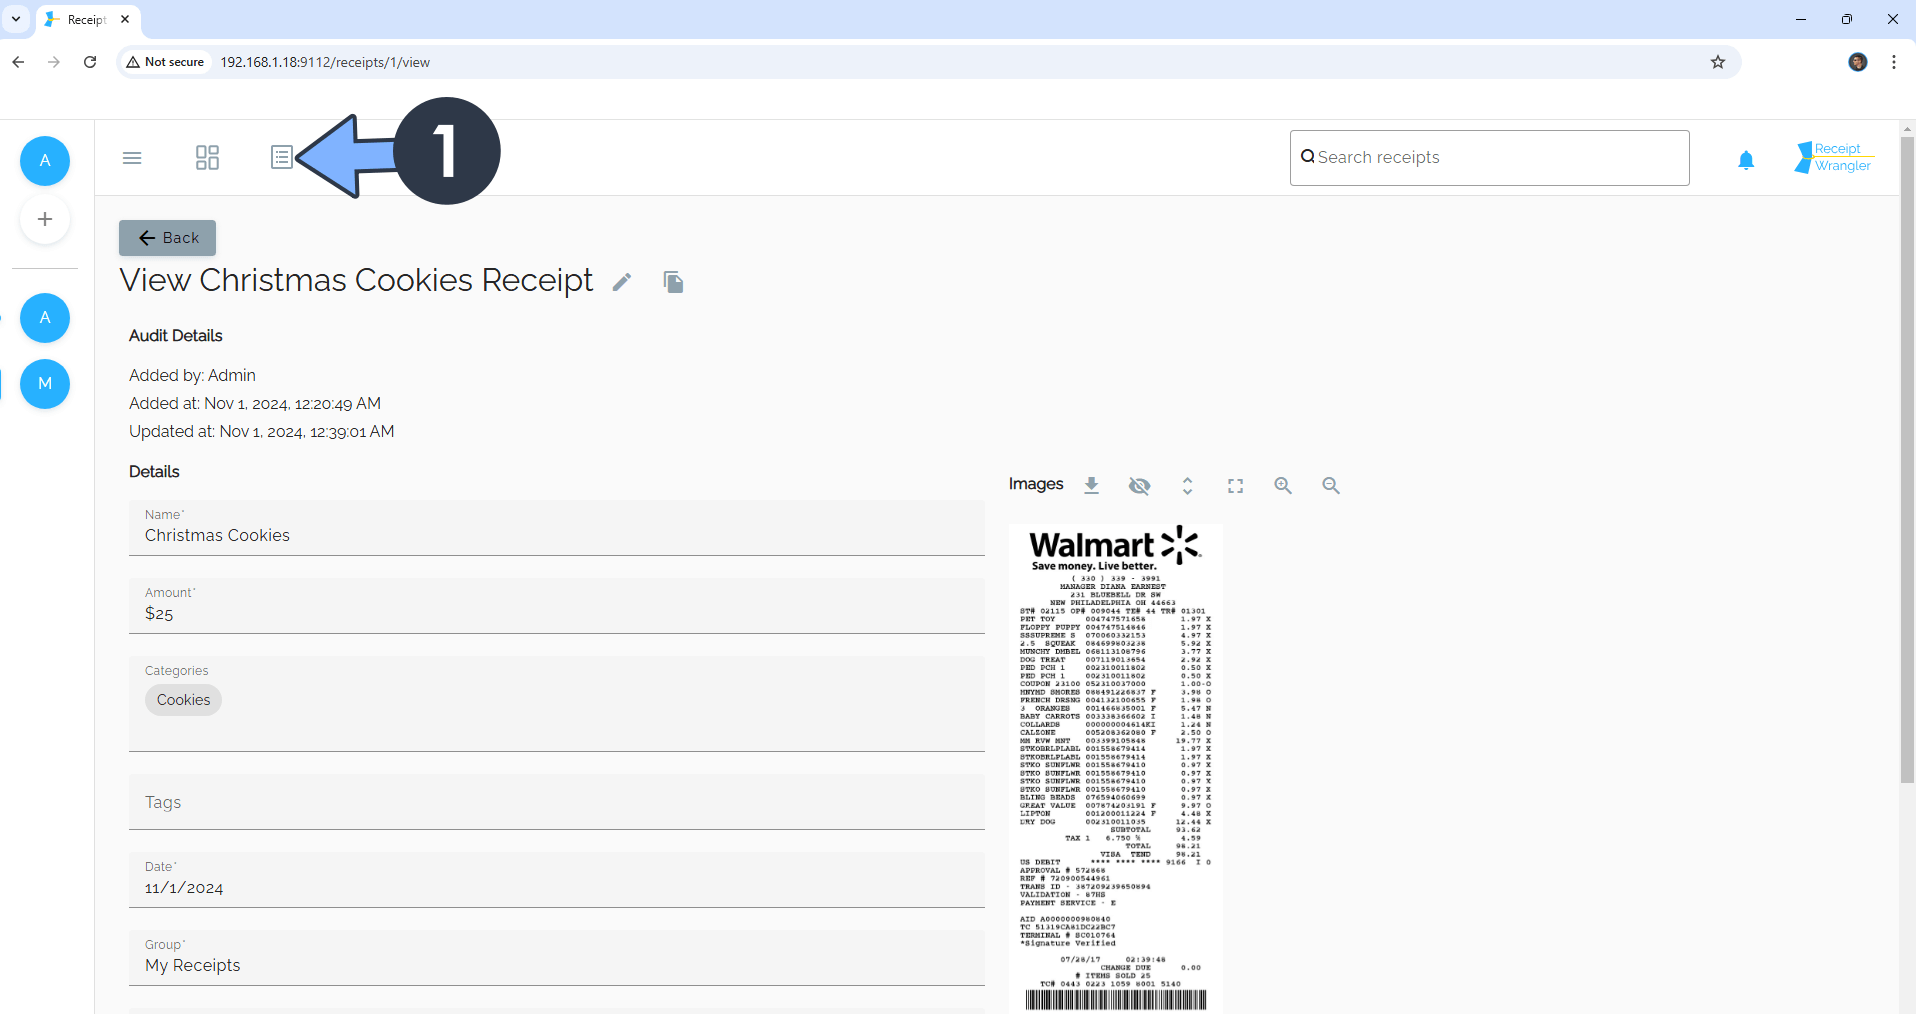Screen dimensions: 1916x1014
Task: Click the Tags field
Action: point(557,802)
